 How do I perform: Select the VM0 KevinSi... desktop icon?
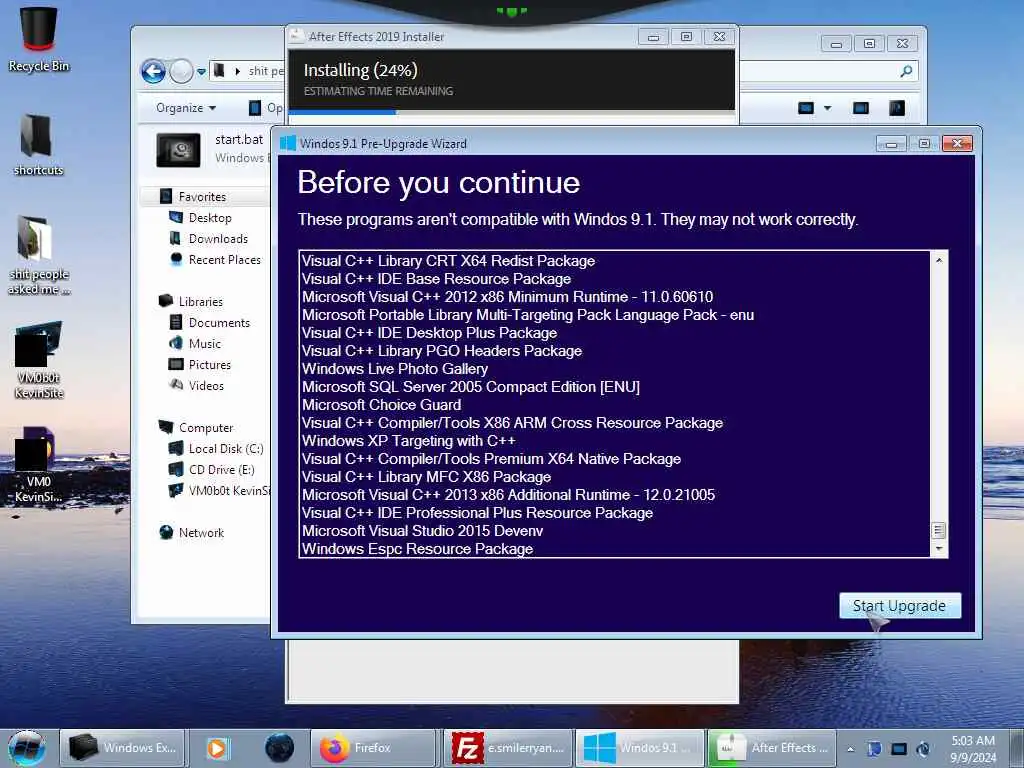tap(39, 465)
